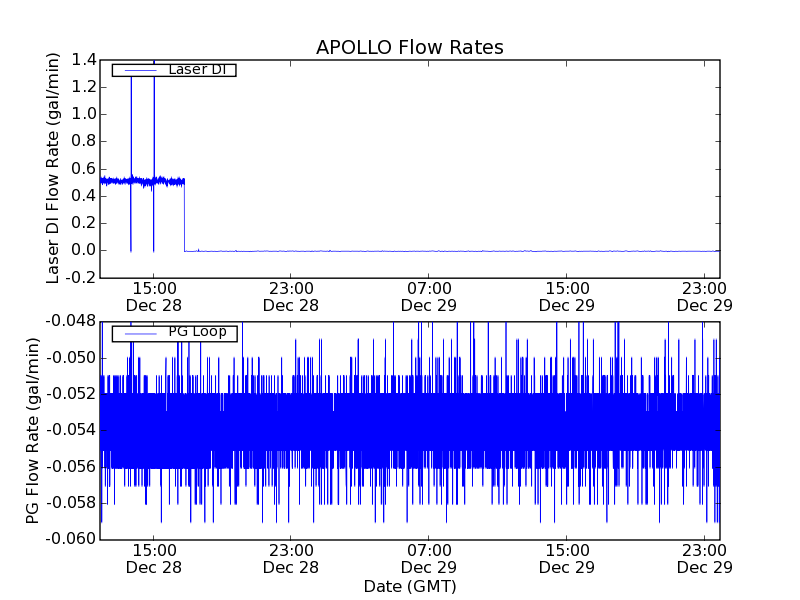Click 23:00 Dec 28 tick below lower plot

pos(290,558)
